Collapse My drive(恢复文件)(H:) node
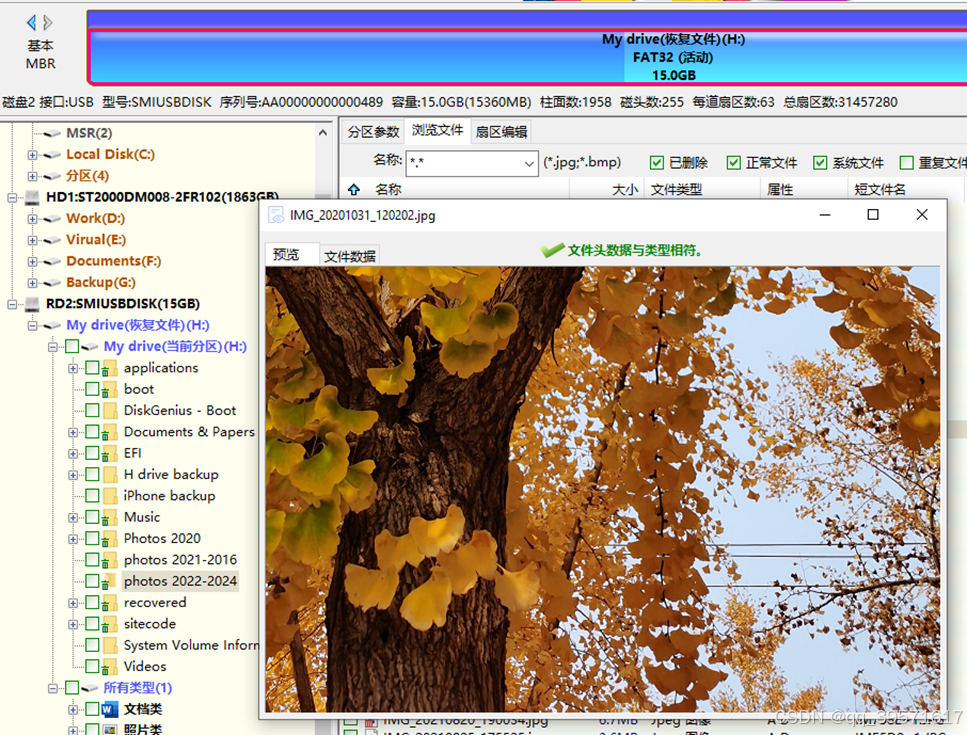Viewport: 967px width, 735px height. click(x=32, y=325)
